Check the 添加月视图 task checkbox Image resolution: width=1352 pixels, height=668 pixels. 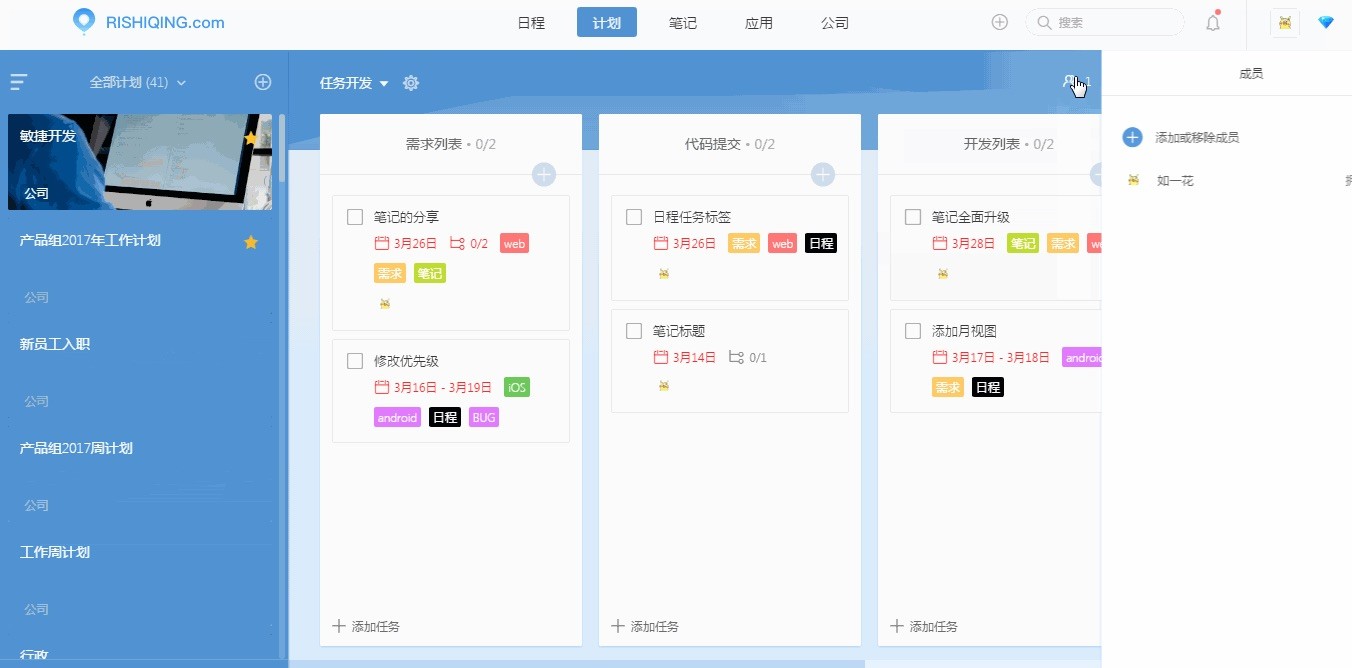coord(913,331)
